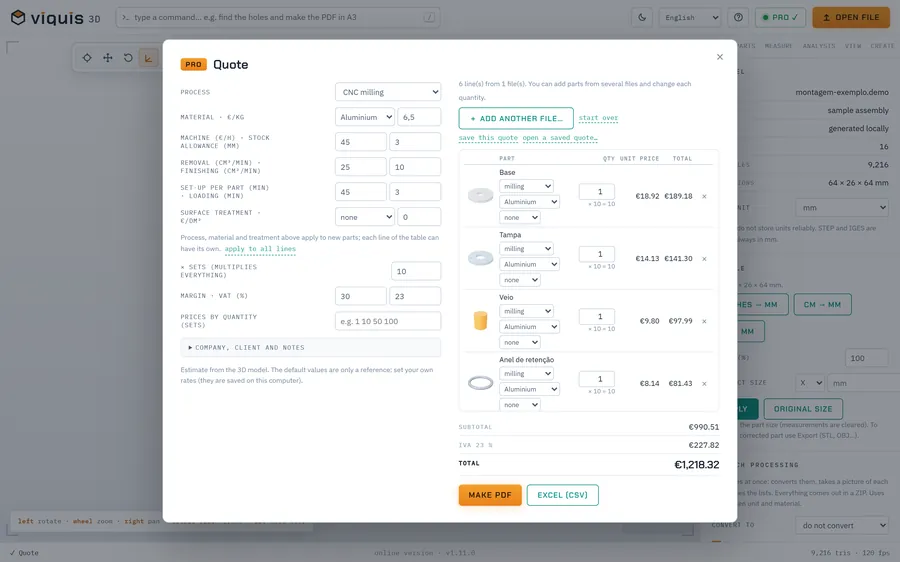Click the Add Another File button

[x=516, y=118]
